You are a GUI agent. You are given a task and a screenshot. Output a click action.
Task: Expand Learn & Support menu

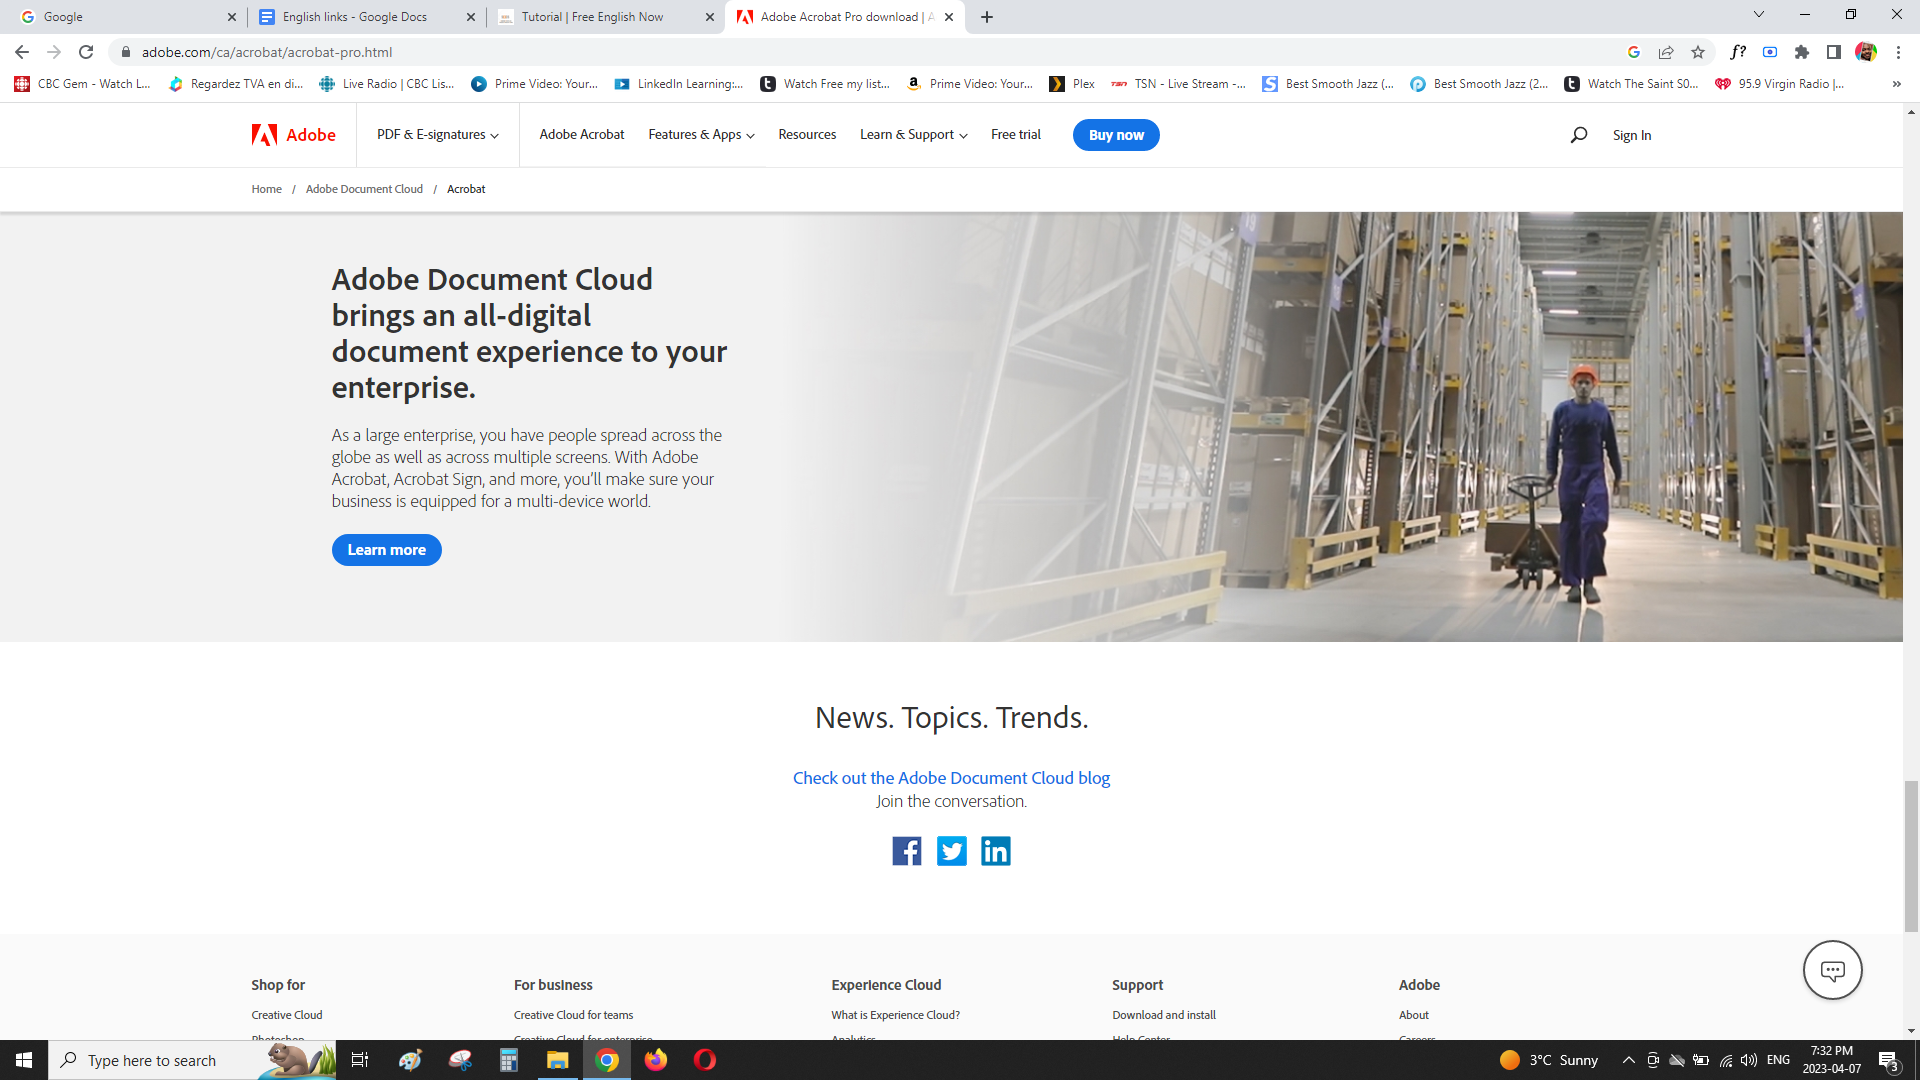point(913,135)
